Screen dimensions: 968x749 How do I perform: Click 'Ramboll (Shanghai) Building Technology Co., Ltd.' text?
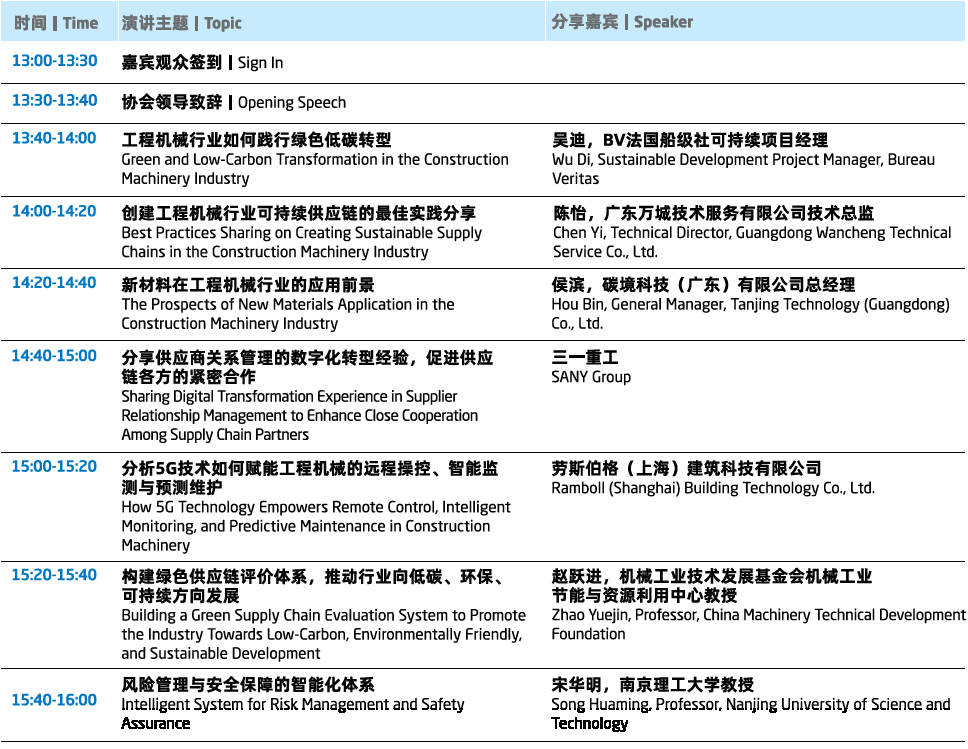click(x=713, y=488)
